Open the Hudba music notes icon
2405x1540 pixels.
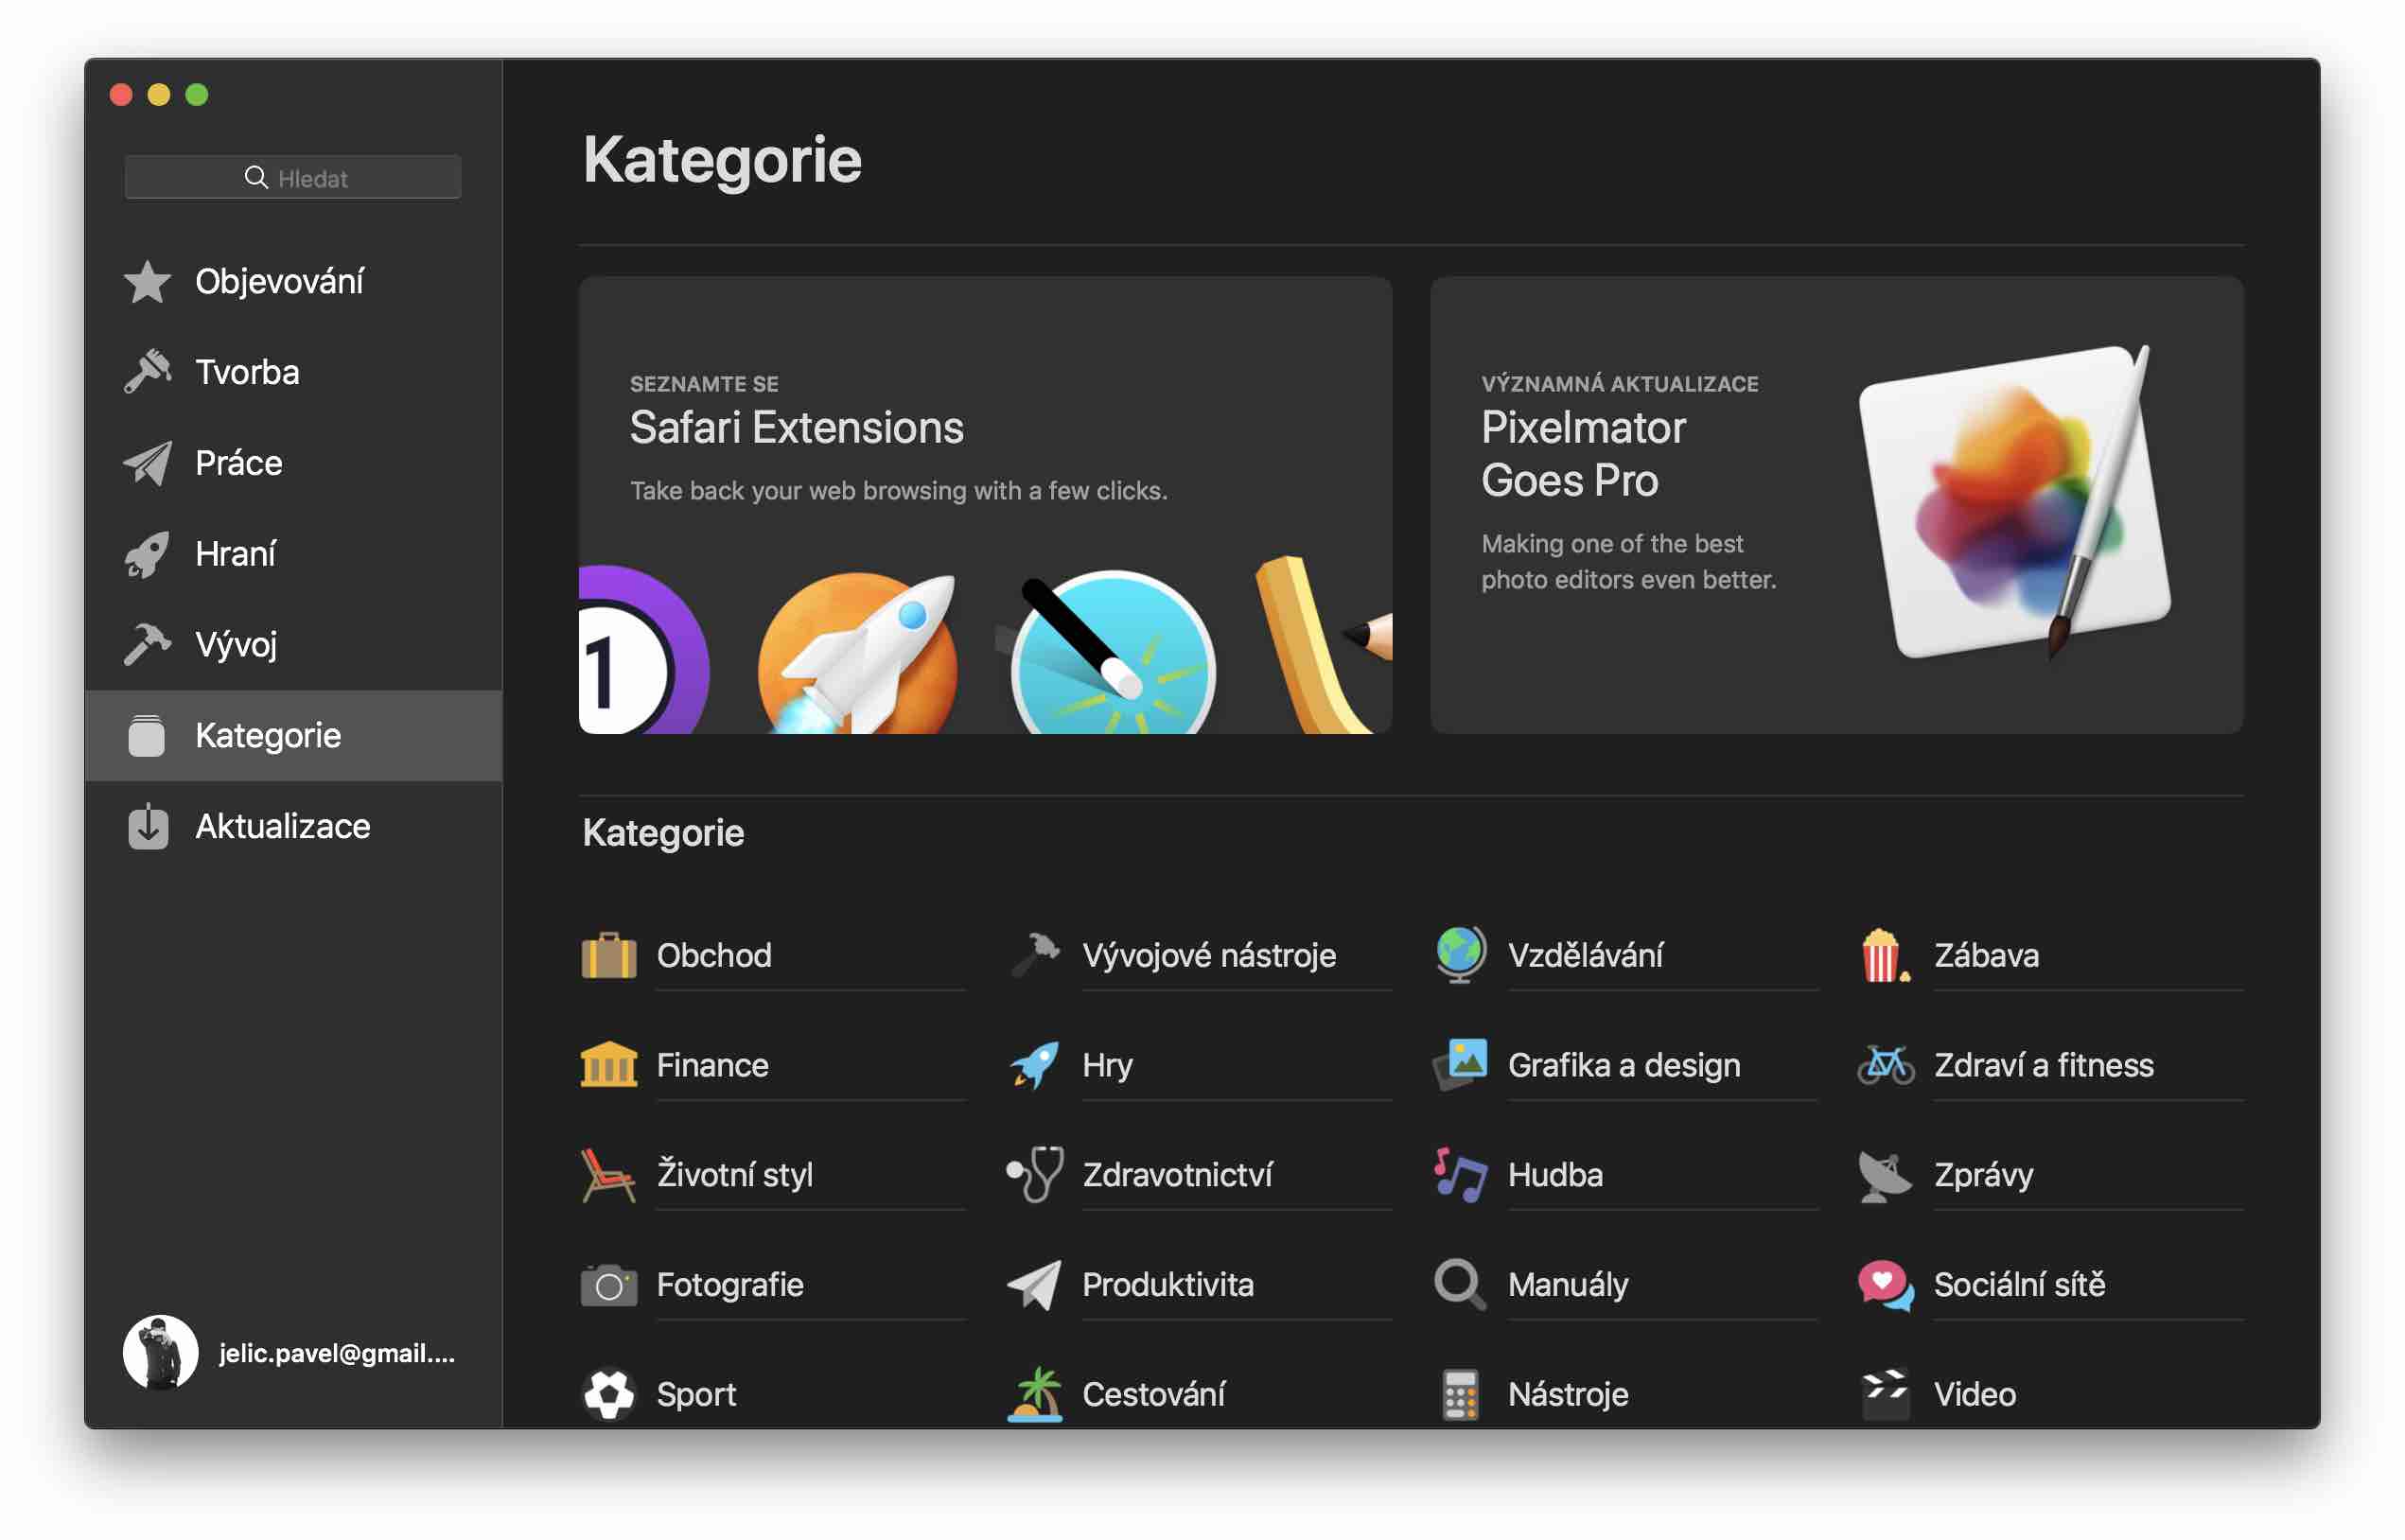coord(1460,1175)
